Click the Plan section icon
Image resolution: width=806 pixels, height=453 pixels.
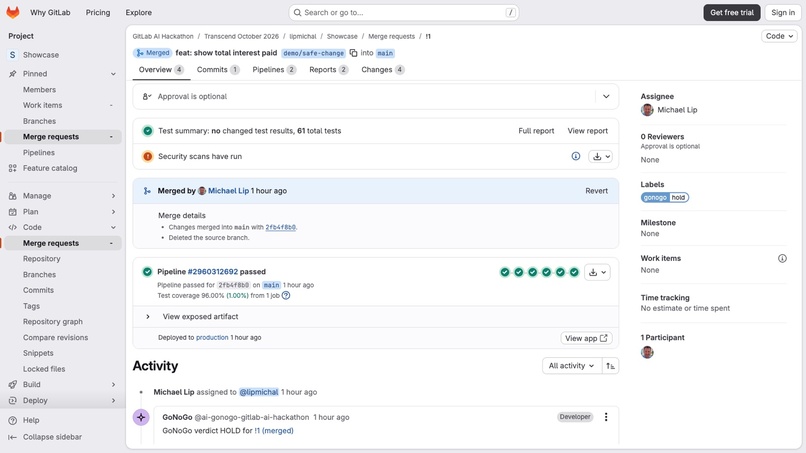[x=13, y=212]
